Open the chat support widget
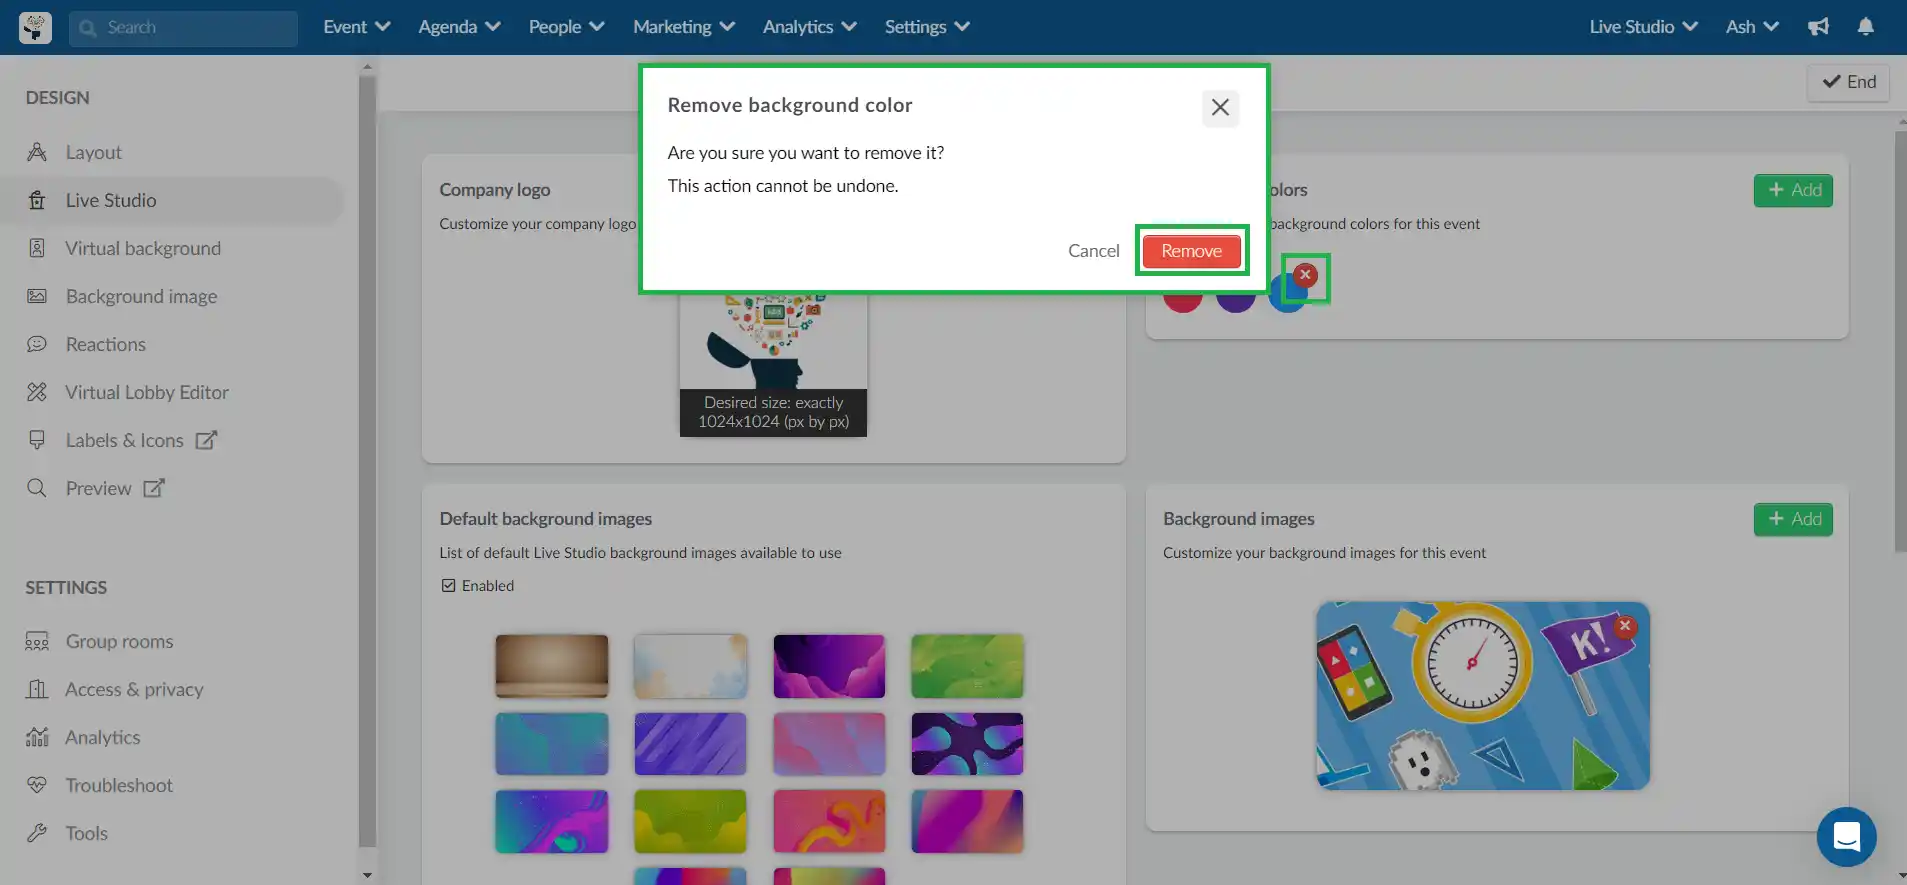This screenshot has width=1907, height=885. (1846, 837)
